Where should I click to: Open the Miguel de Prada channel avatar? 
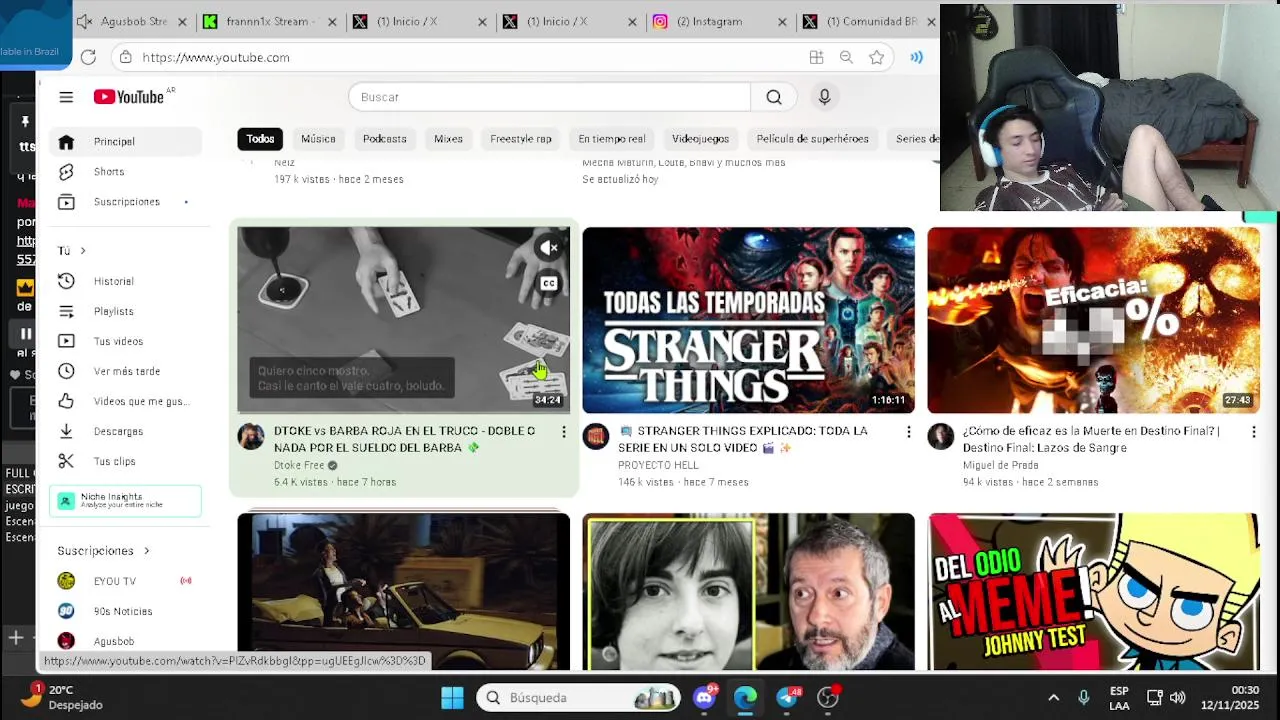[x=941, y=436]
